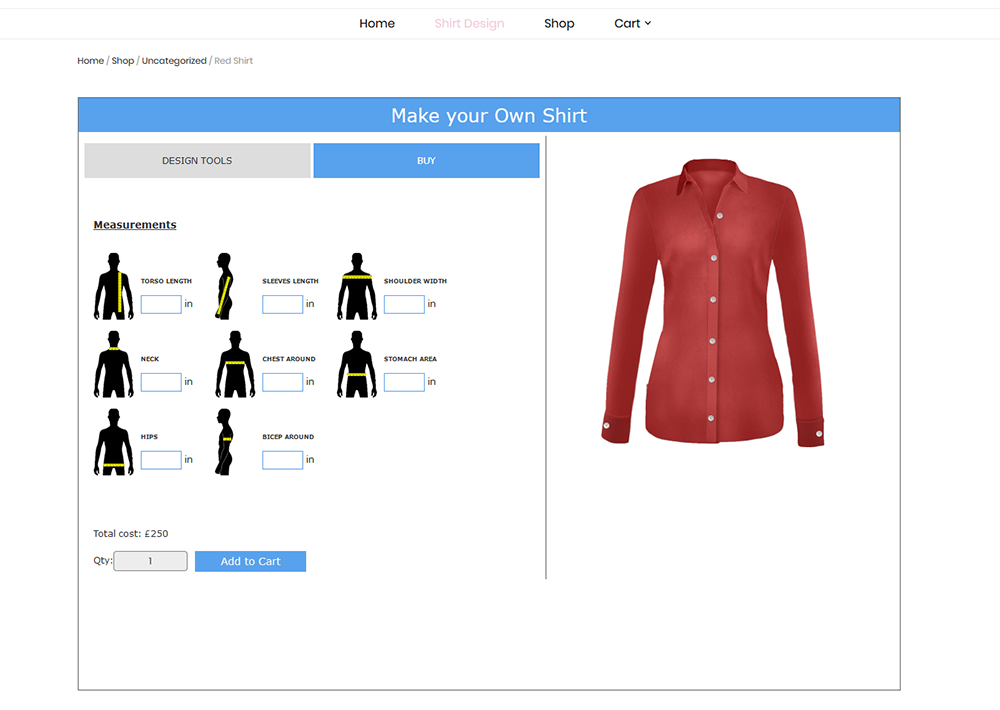This screenshot has height=710, width=1000.
Task: Click the sleeves length silhouette icon
Action: click(x=224, y=286)
